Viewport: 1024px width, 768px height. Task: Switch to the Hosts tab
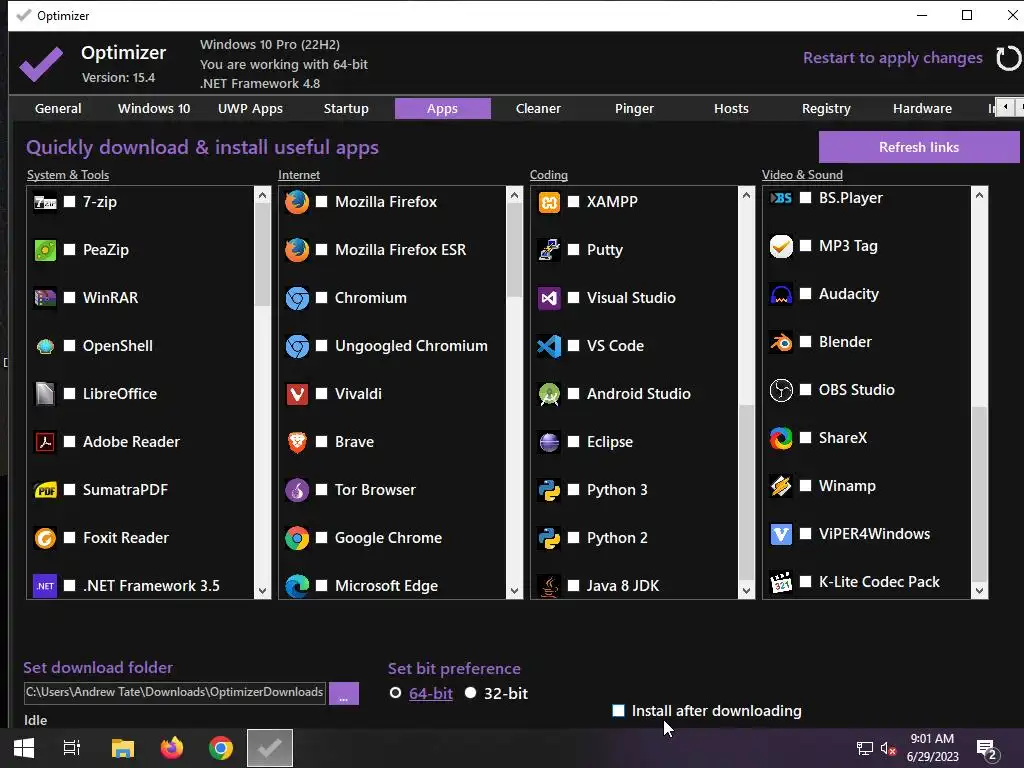click(x=731, y=108)
